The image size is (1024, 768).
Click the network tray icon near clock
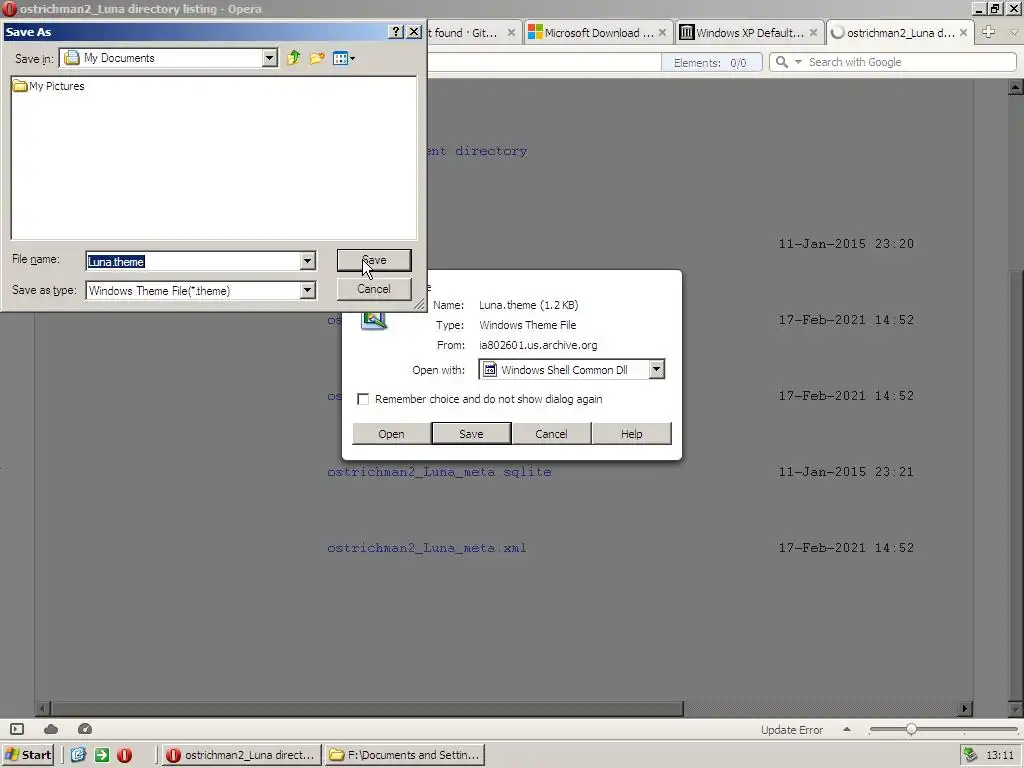[x=970, y=755]
